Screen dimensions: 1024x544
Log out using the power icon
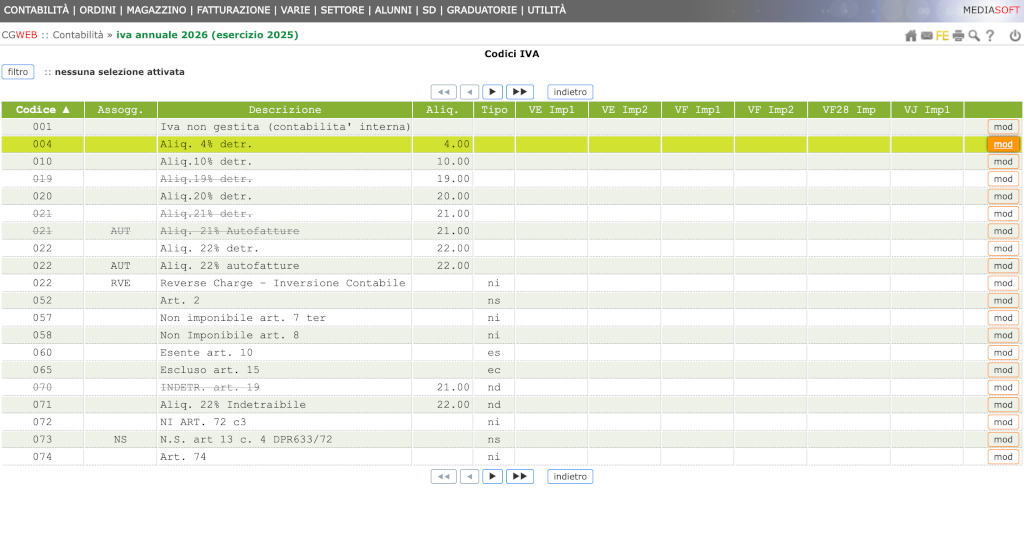point(1015,36)
